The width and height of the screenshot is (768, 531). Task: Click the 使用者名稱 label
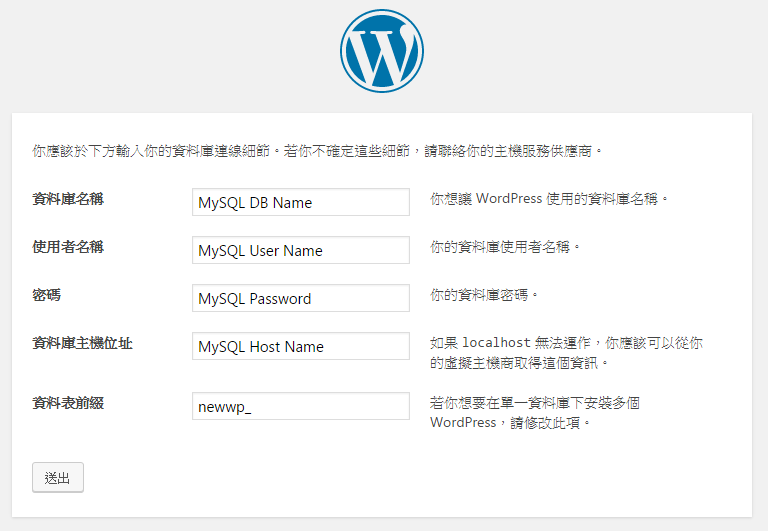click(x=68, y=247)
